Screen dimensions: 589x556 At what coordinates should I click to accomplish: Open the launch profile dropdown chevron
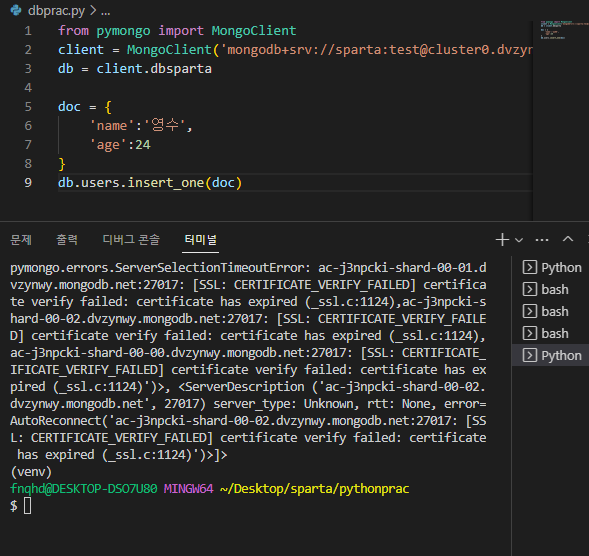519,240
